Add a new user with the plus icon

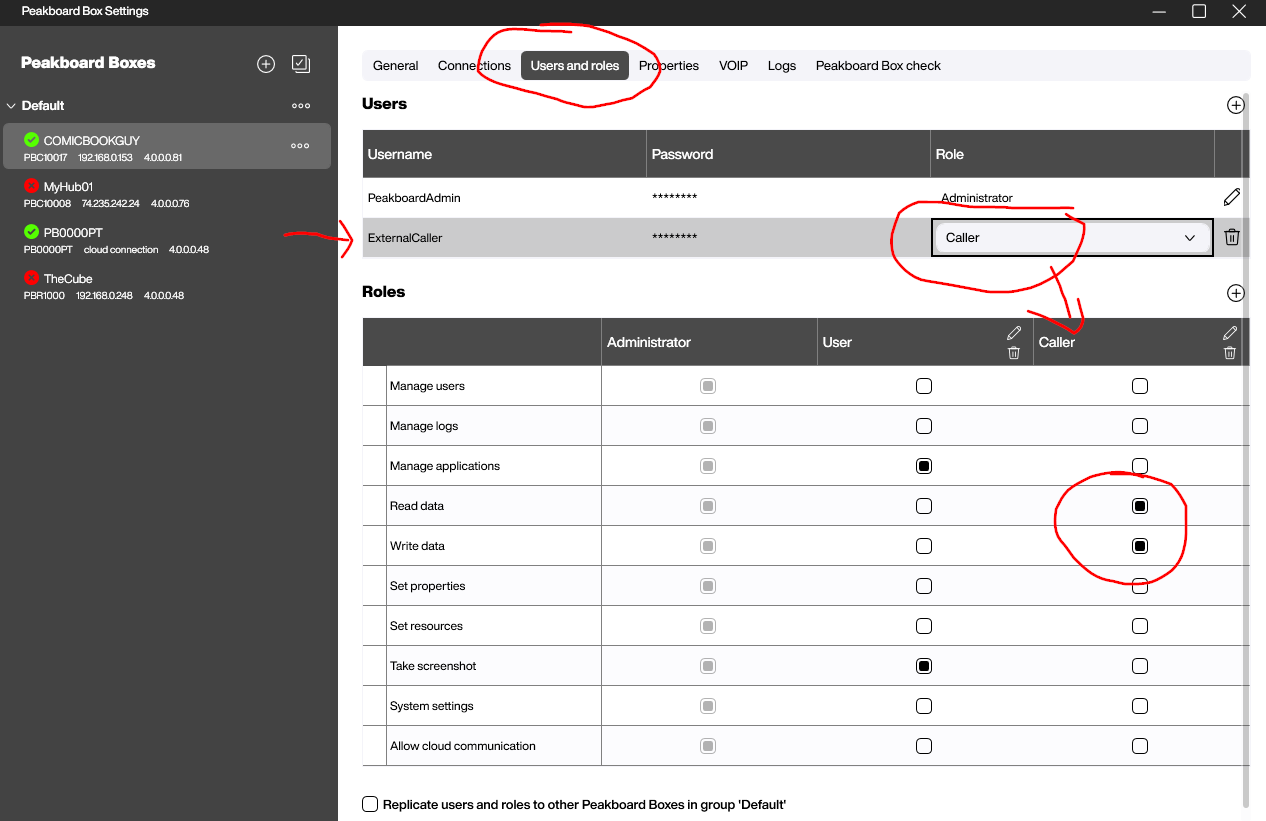tap(1236, 104)
